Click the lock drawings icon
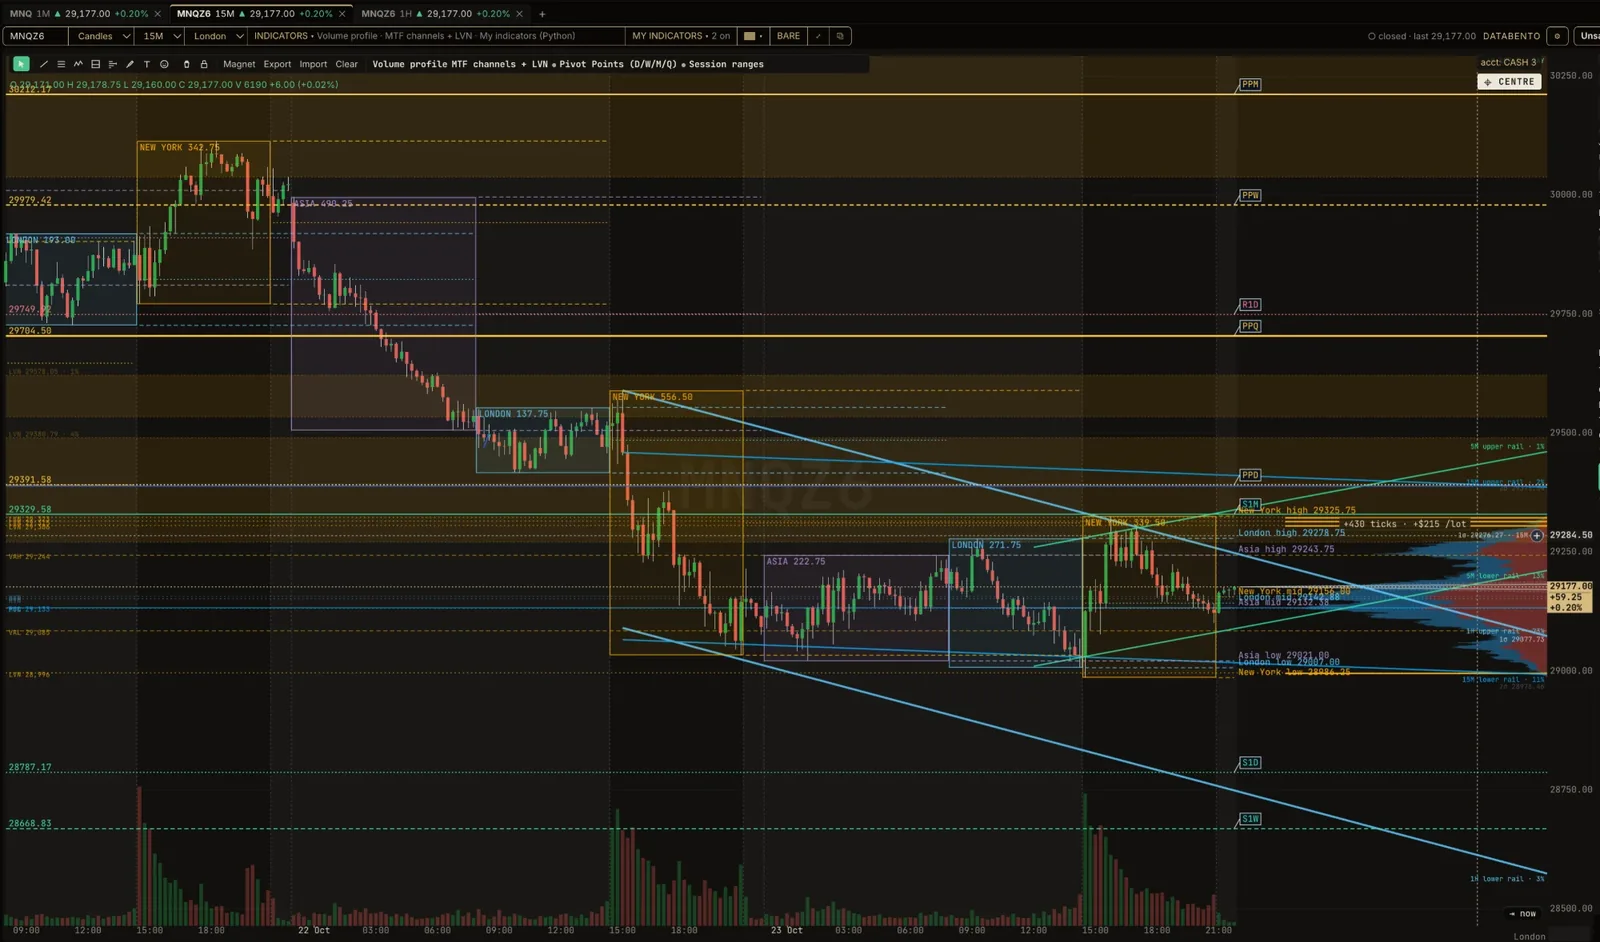The width and height of the screenshot is (1600, 942). tap(204, 64)
